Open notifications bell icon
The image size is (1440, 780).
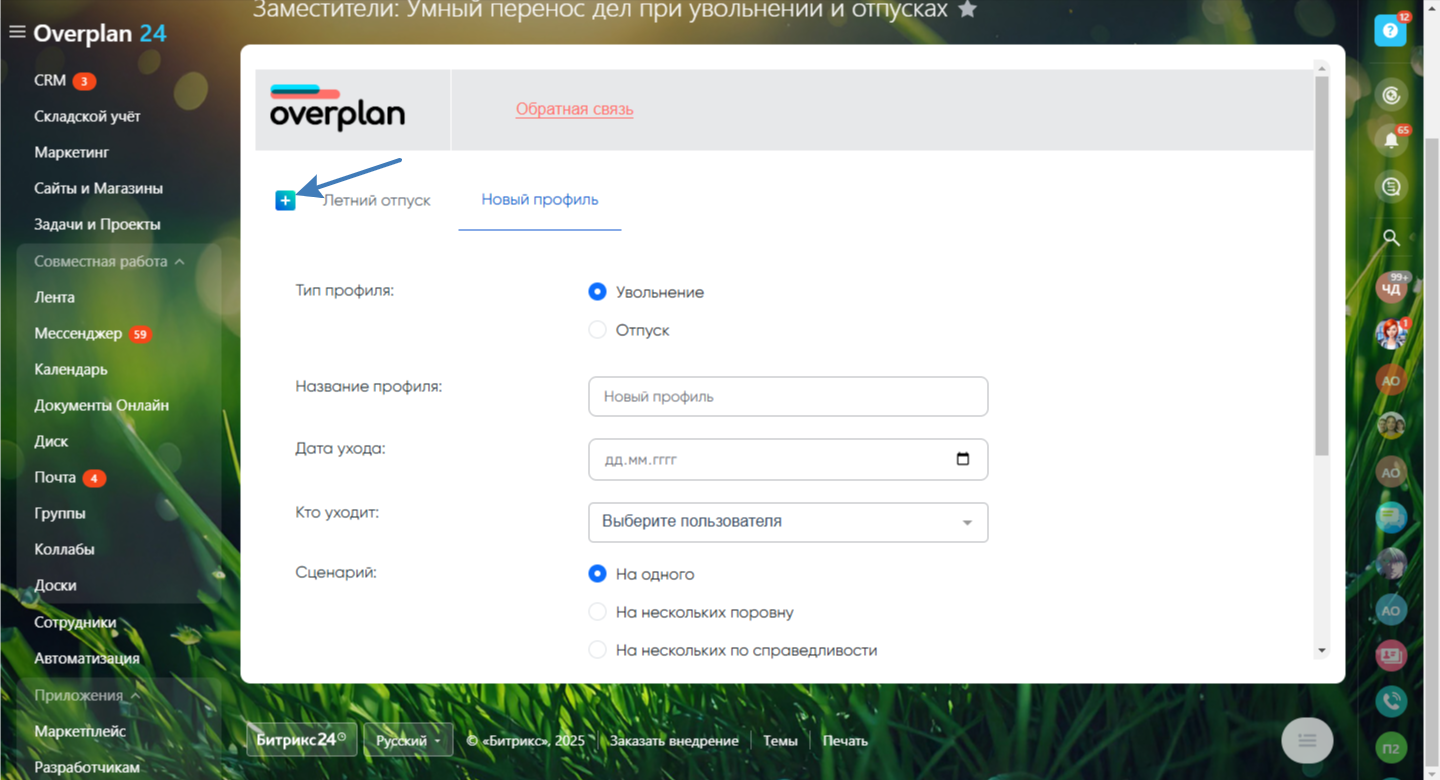[1390, 140]
